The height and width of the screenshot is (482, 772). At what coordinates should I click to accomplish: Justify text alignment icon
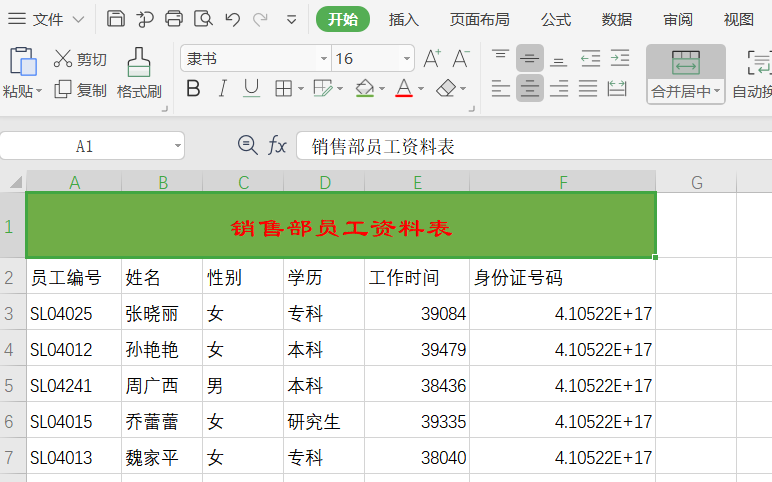point(588,89)
